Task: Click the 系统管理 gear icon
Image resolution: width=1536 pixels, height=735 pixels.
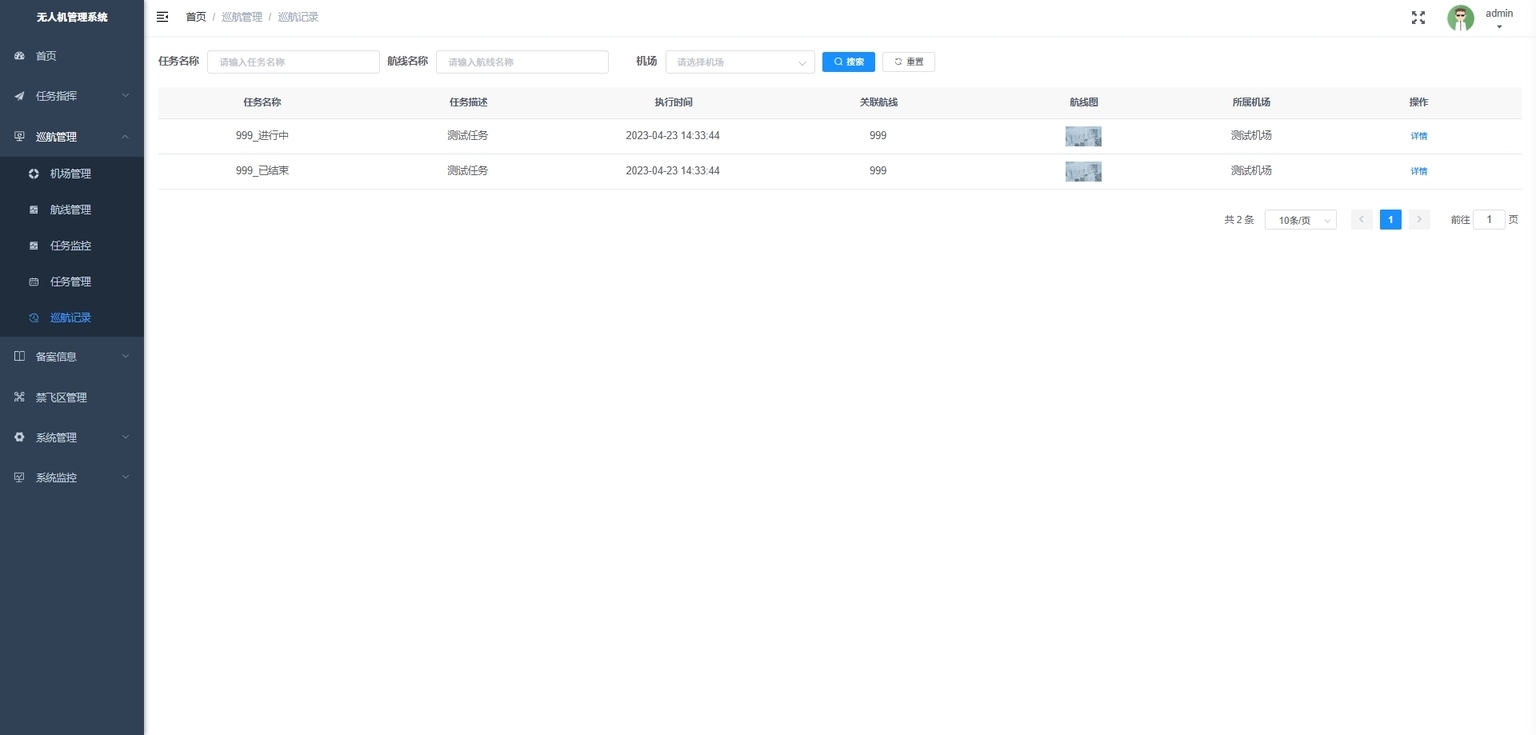Action: click(x=19, y=437)
